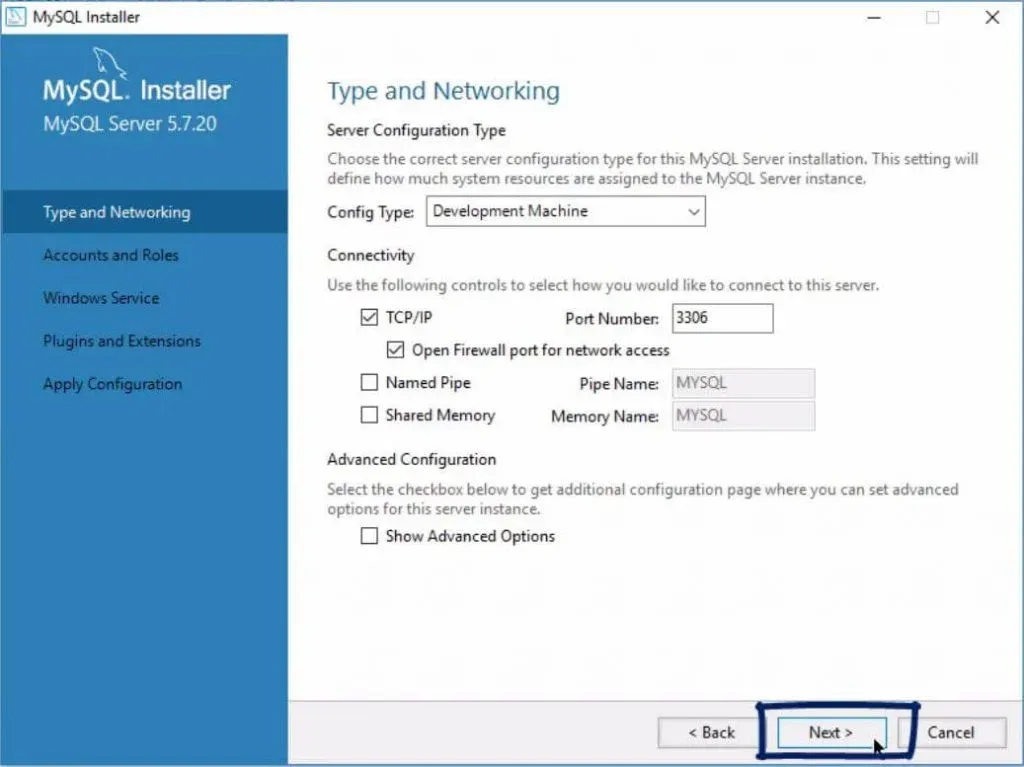This screenshot has width=1024, height=767.
Task: Open the Windows Service step
Action: pyautogui.click(x=101, y=298)
